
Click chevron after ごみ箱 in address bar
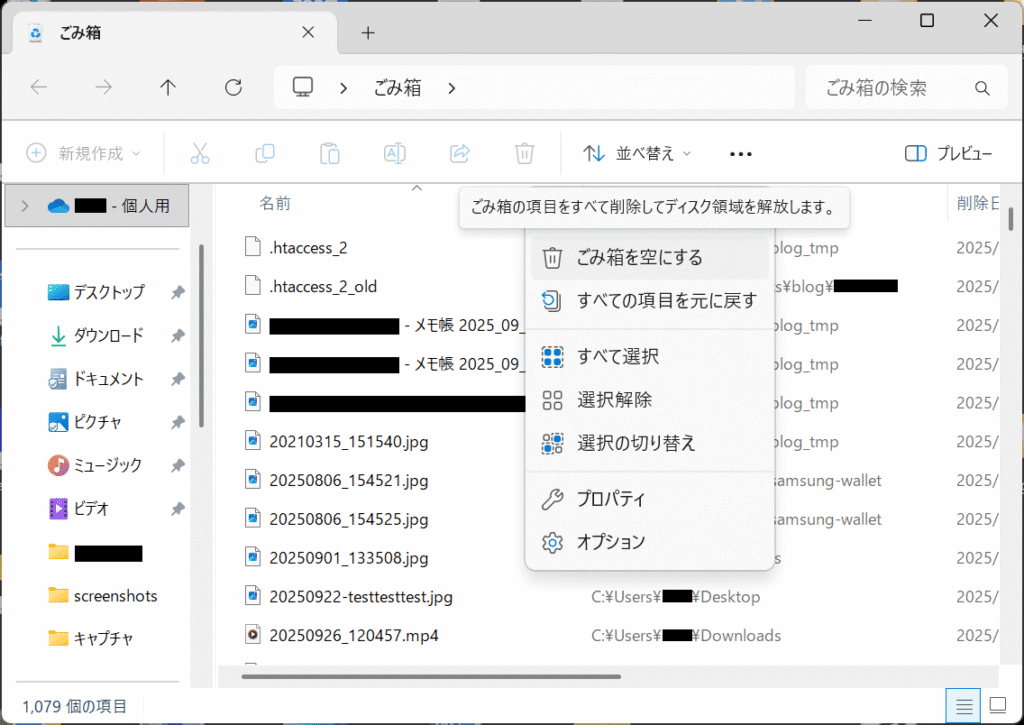click(x=451, y=88)
